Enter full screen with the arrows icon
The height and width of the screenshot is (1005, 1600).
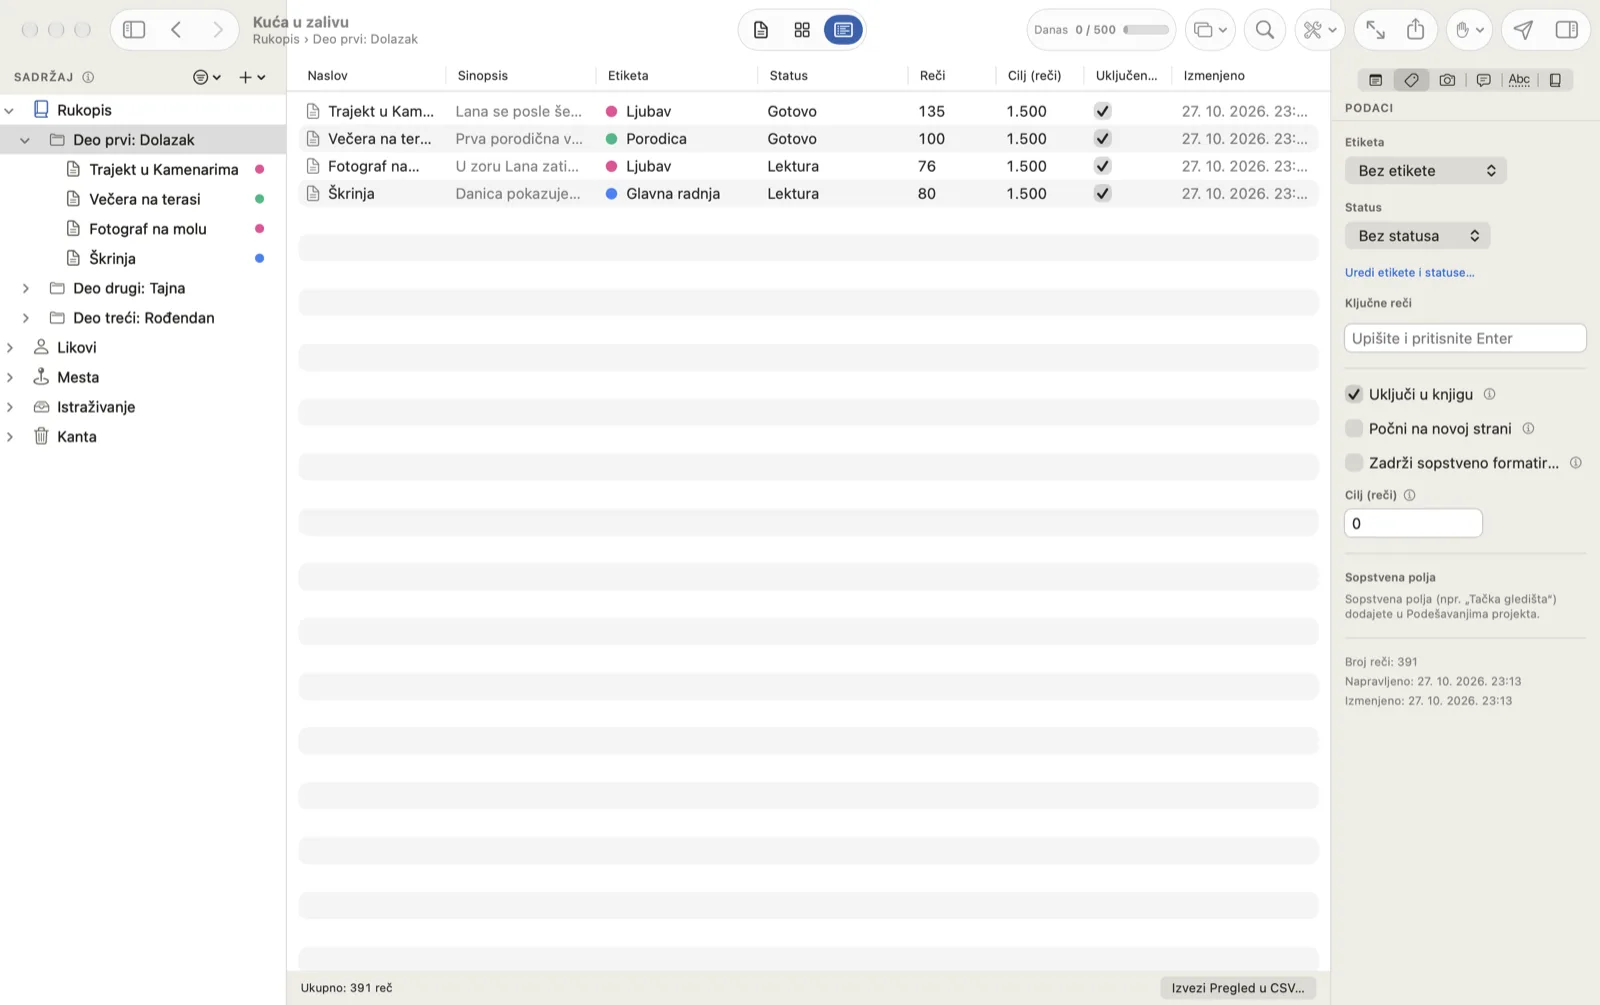1376,30
